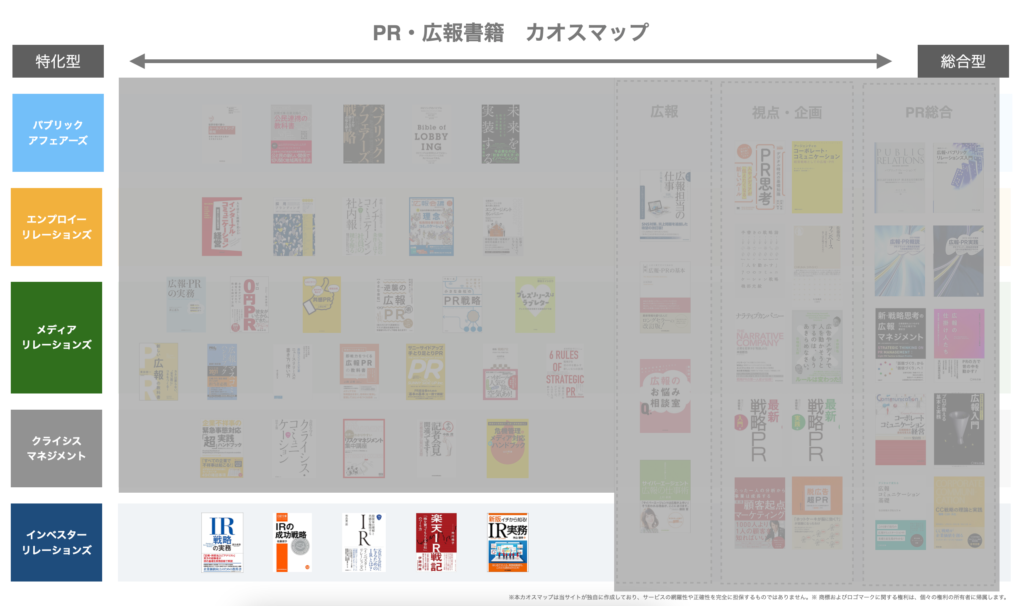Click the 視点・企画 column heading
The height and width of the screenshot is (606, 1024).
click(x=787, y=112)
